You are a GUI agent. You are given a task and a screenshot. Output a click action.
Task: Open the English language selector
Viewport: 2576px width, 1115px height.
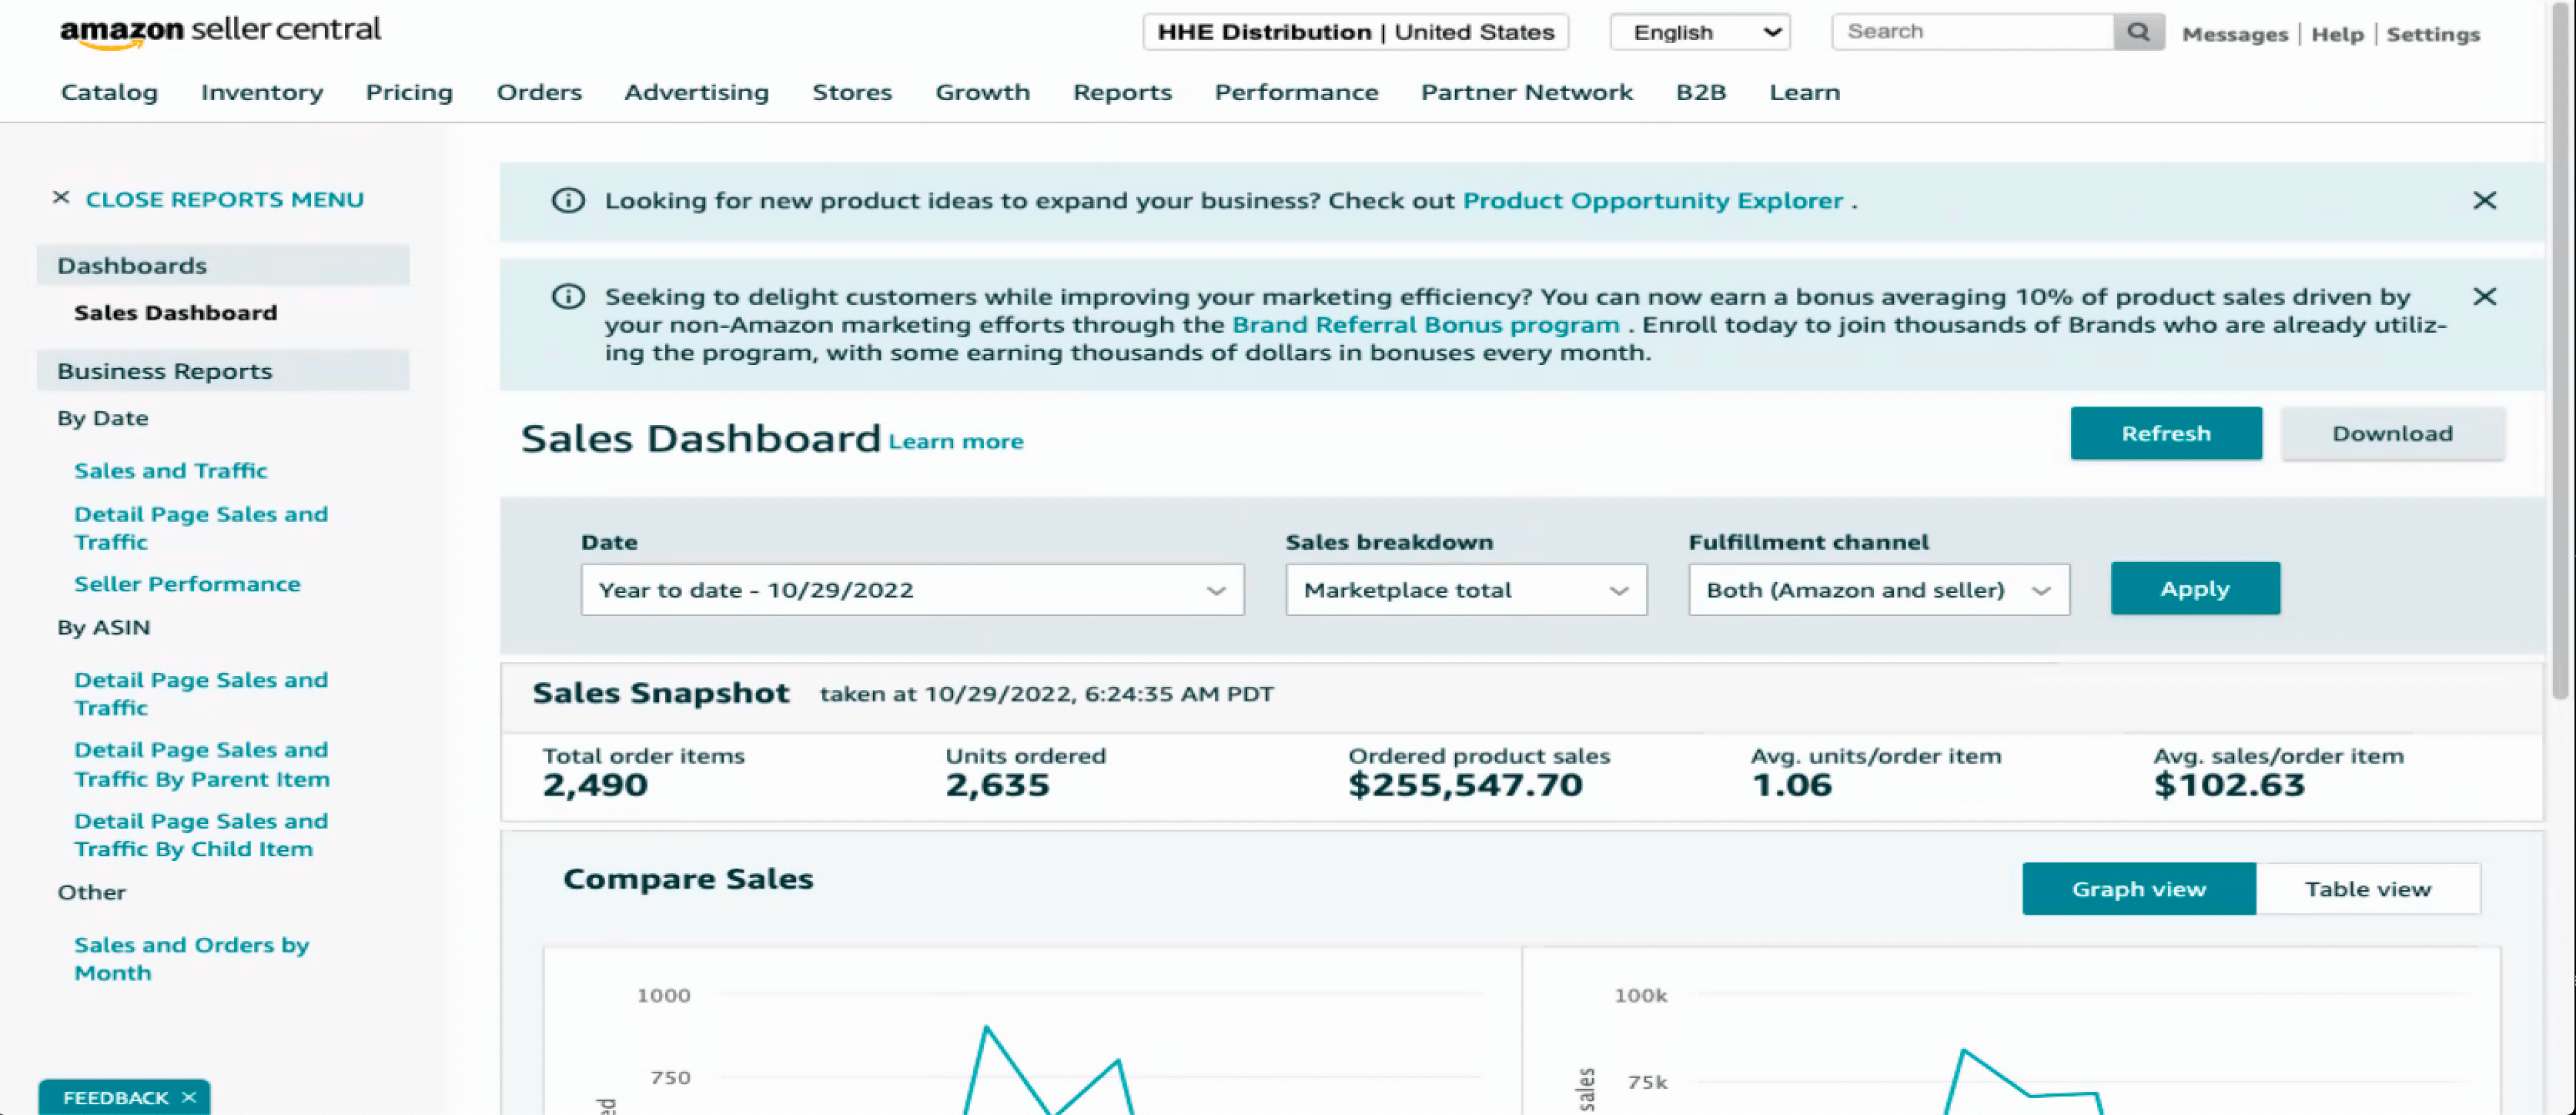(1699, 32)
